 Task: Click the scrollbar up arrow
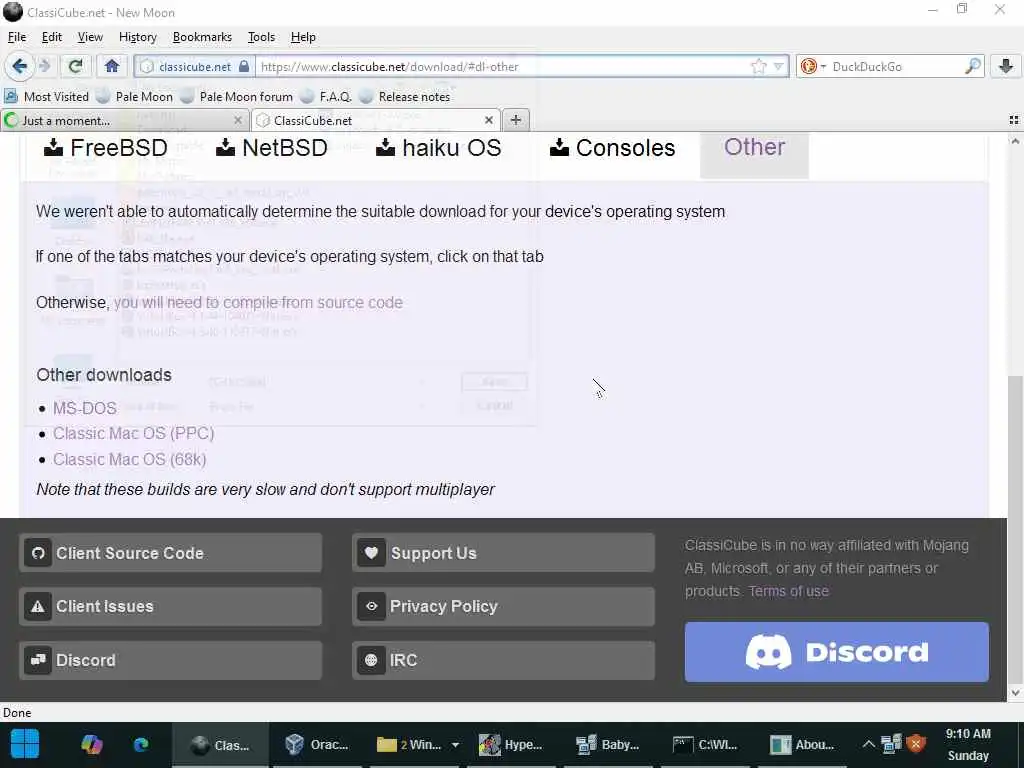pos(1015,141)
